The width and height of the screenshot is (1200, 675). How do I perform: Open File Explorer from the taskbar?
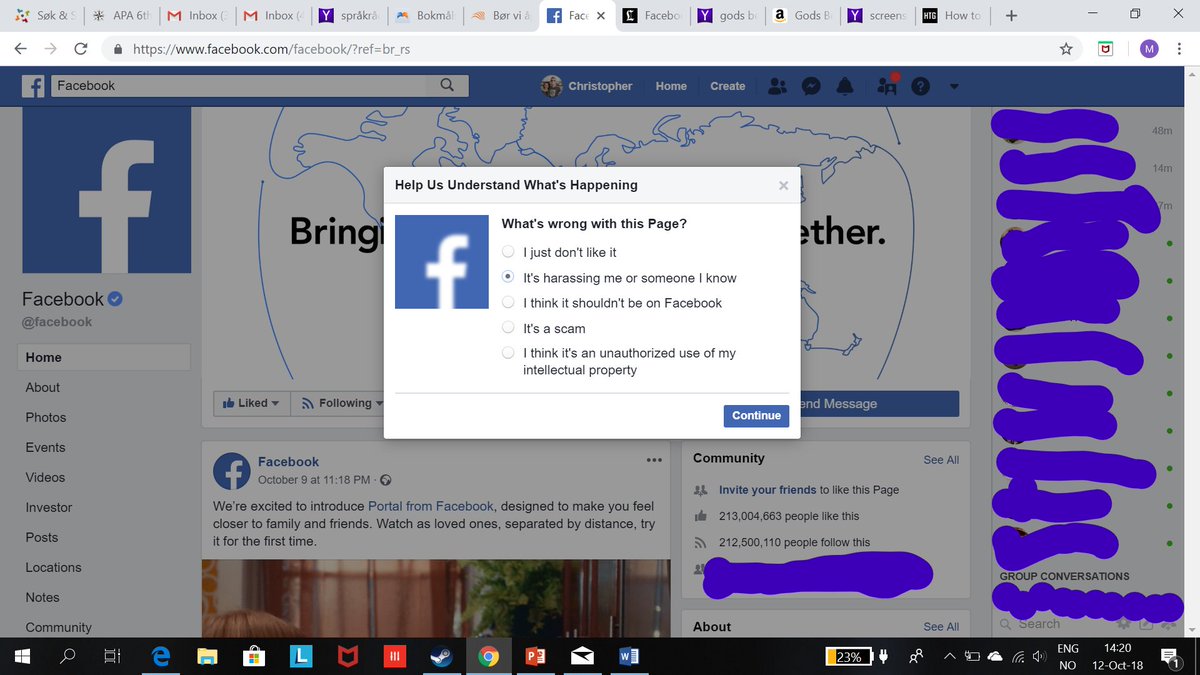[207, 656]
